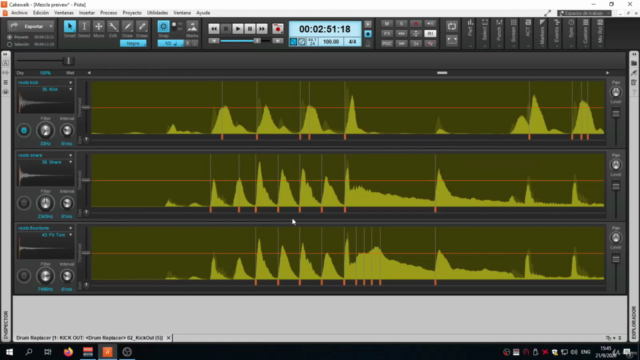Toggle the PDC override button
640x360 pixels.
(x=387, y=43)
